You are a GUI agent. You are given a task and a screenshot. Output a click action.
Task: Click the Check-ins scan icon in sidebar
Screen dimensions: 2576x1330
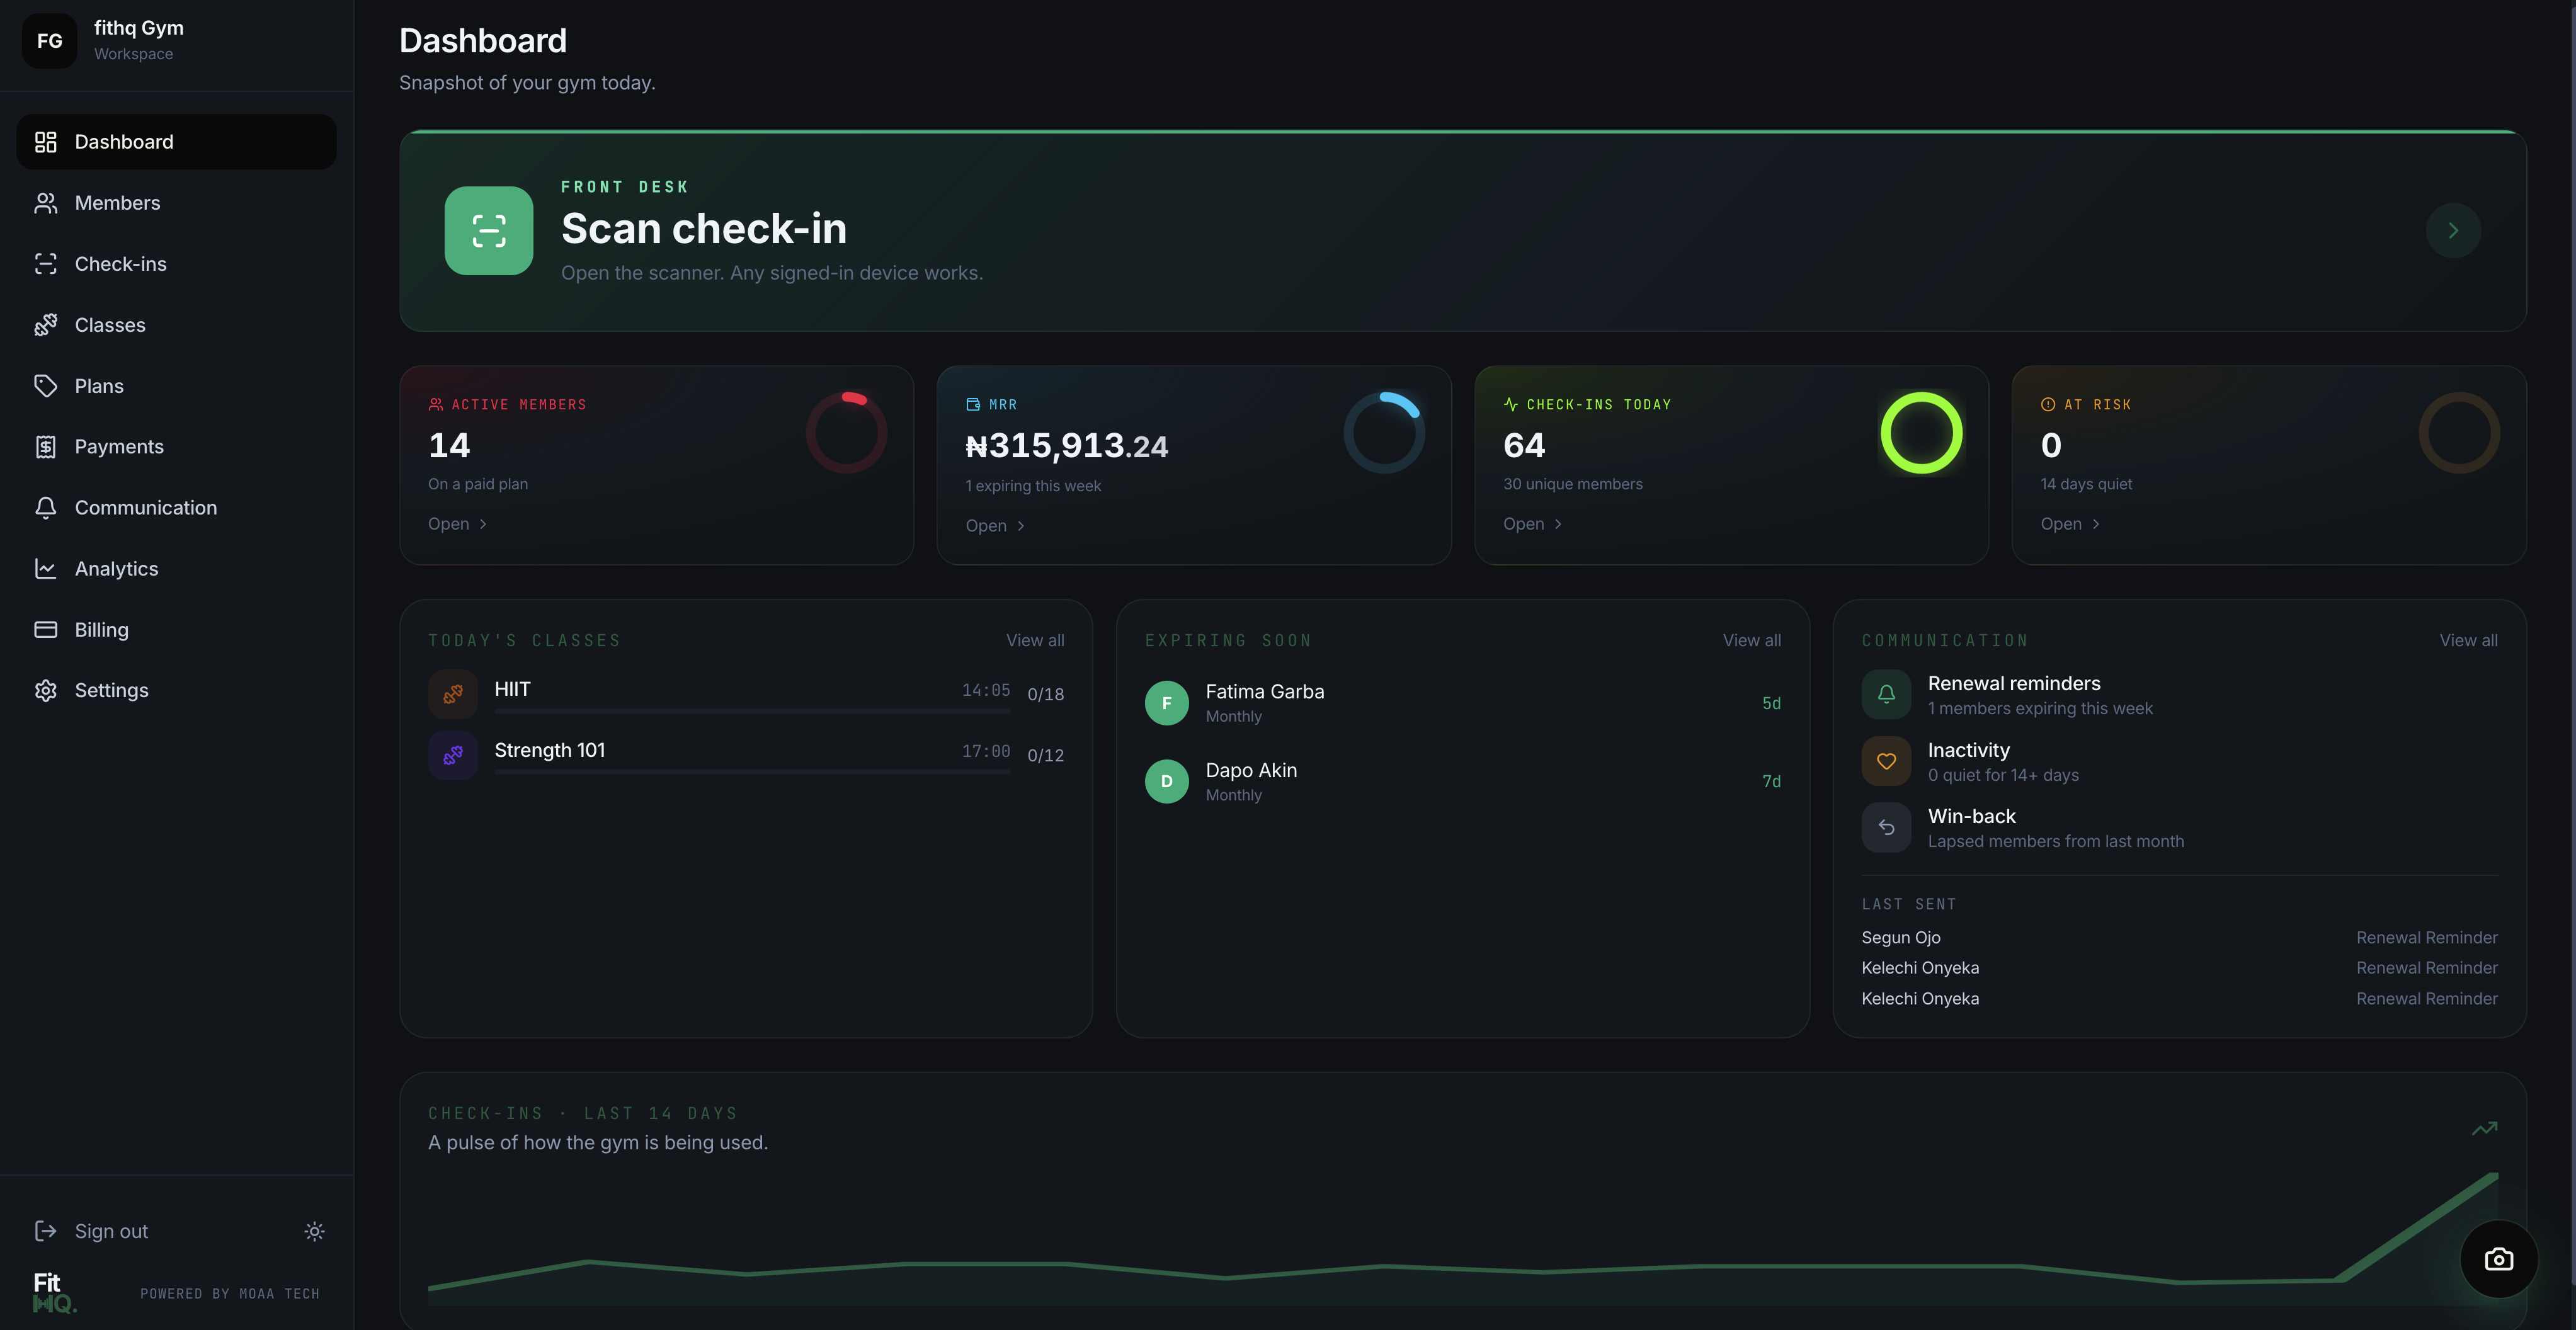45,264
